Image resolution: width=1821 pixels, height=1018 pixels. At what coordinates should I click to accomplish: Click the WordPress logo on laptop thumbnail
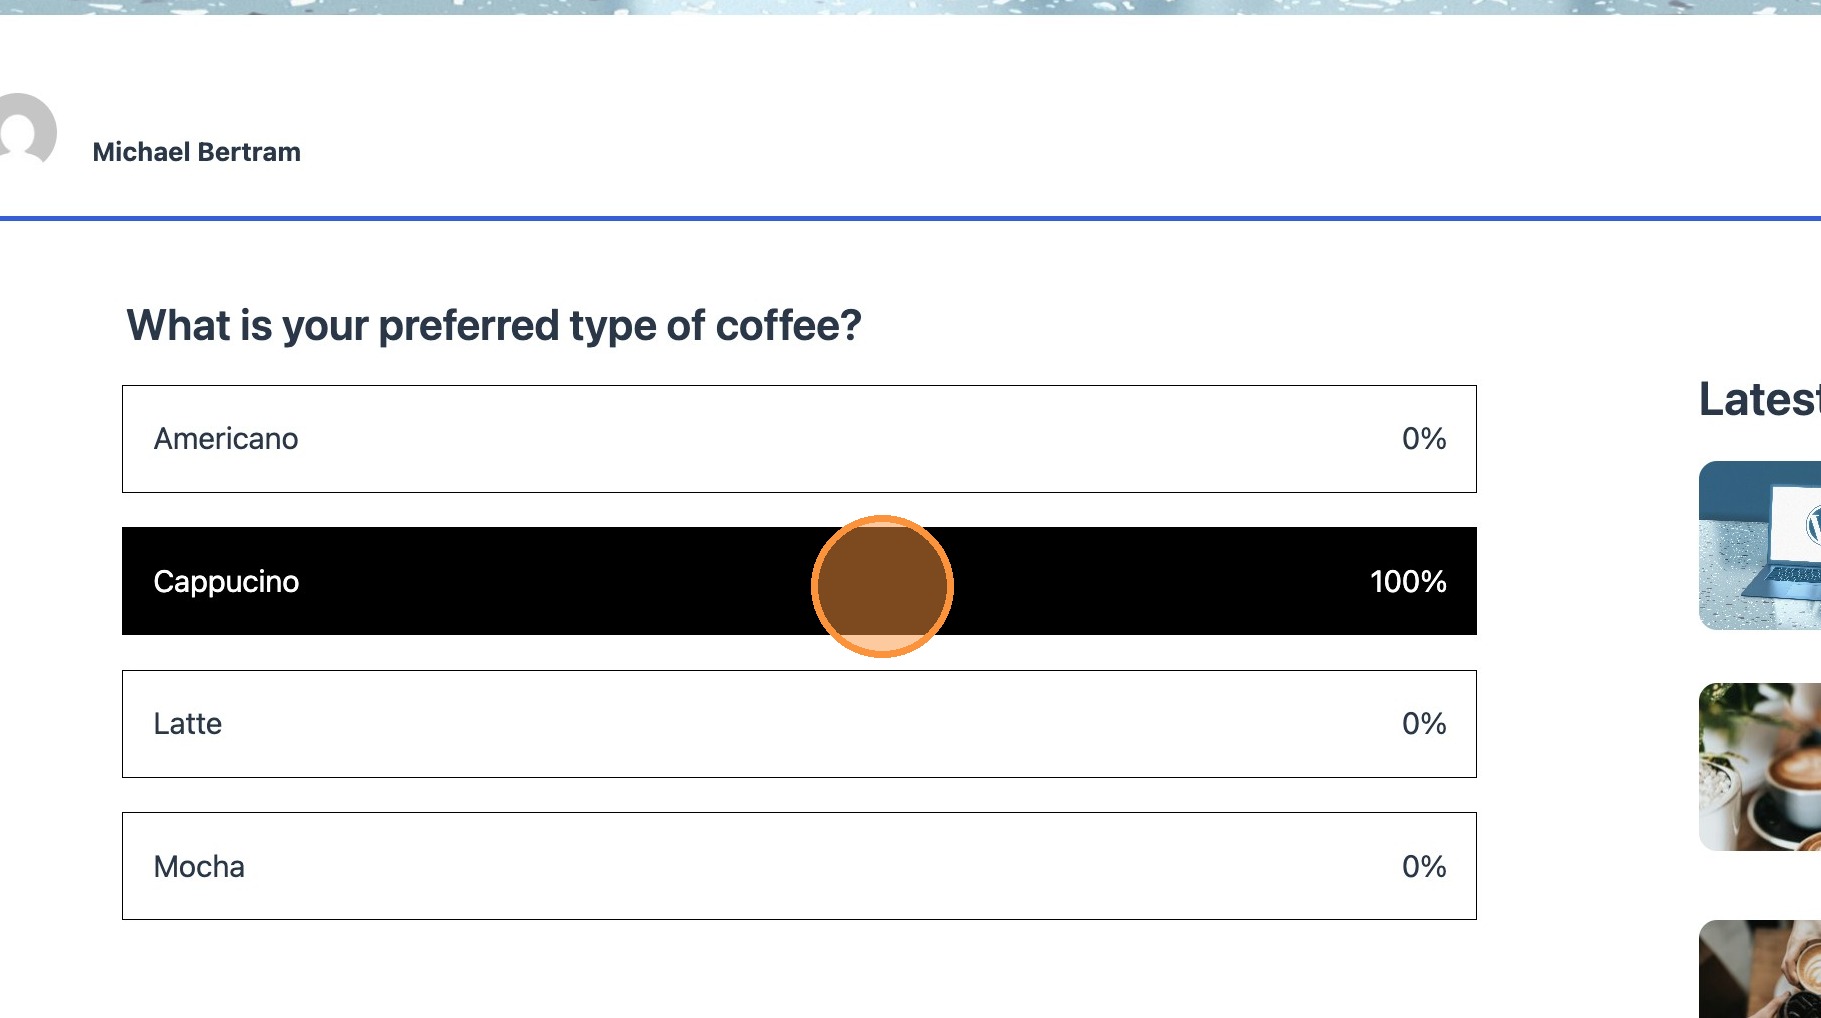coord(1813,524)
